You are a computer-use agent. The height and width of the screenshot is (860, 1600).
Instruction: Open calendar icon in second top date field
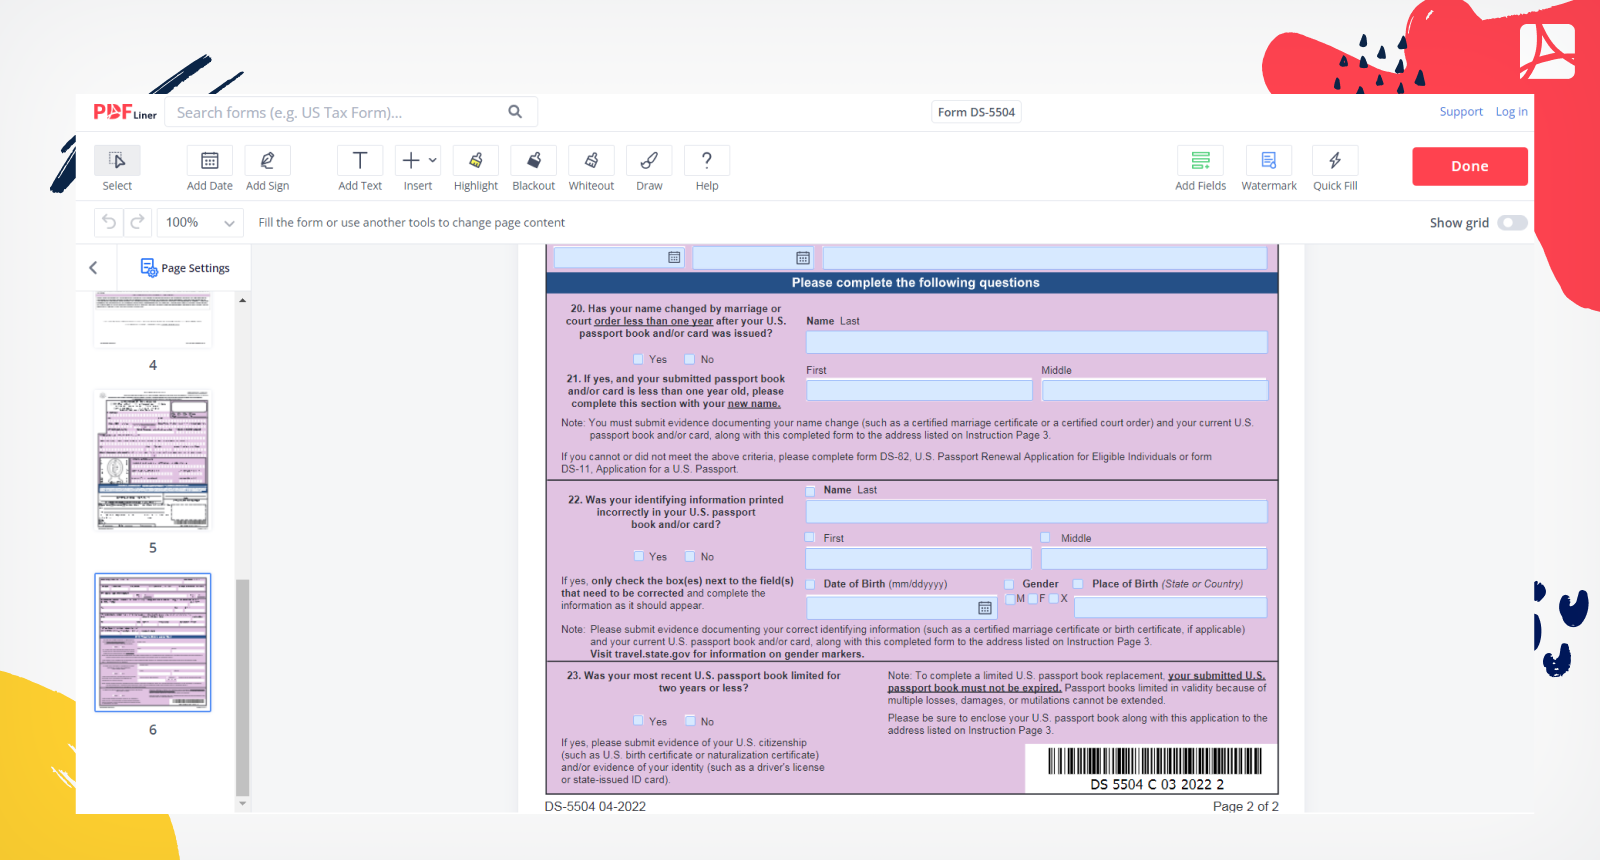pos(803,258)
